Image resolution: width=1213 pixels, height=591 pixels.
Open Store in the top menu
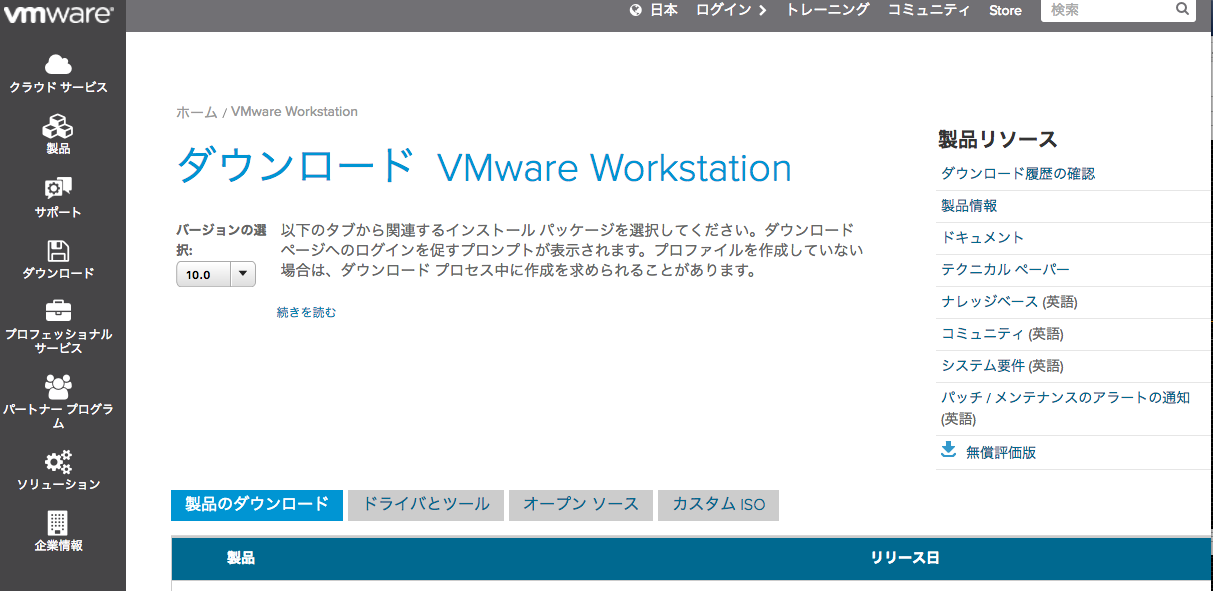[x=1005, y=10]
